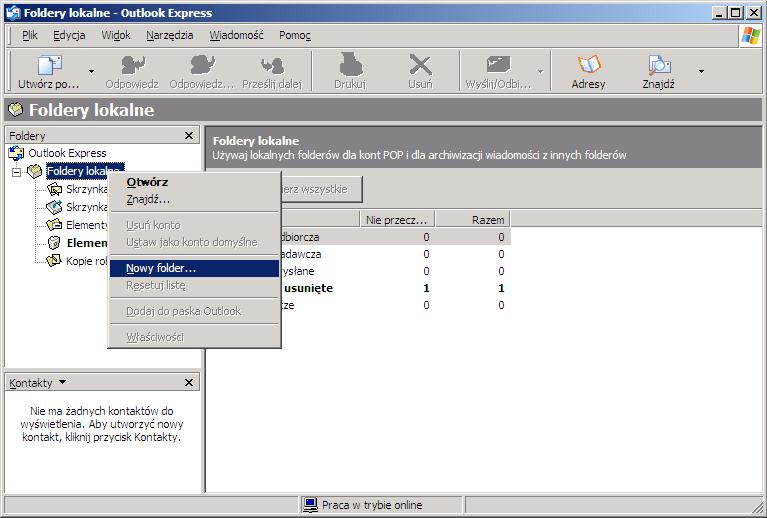767x518 pixels.
Task: Click the Foldery lokalne banner icon
Action: point(15,110)
